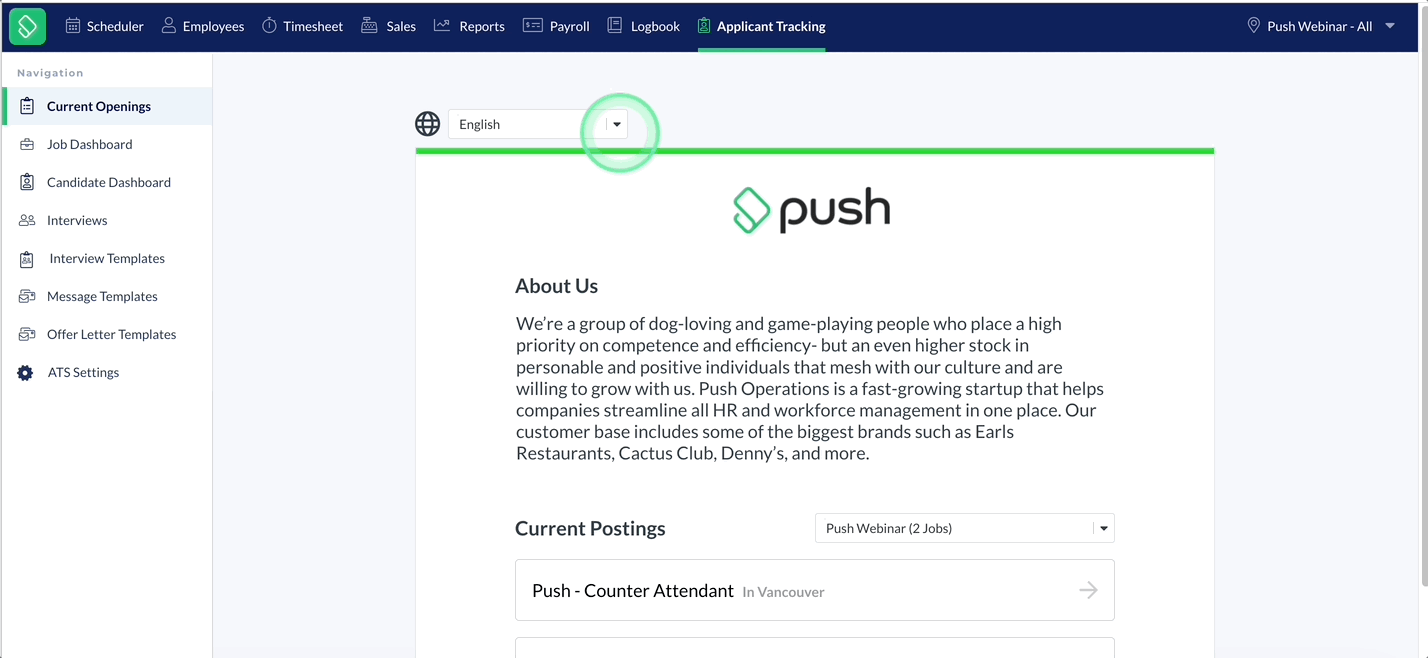The height and width of the screenshot is (658, 1428).
Task: Click the Interviews people icon
Action: pos(27,220)
